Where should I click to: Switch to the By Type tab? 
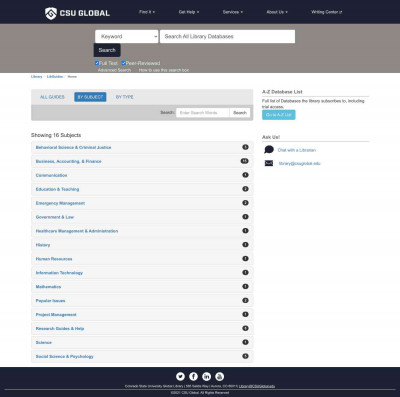click(125, 97)
